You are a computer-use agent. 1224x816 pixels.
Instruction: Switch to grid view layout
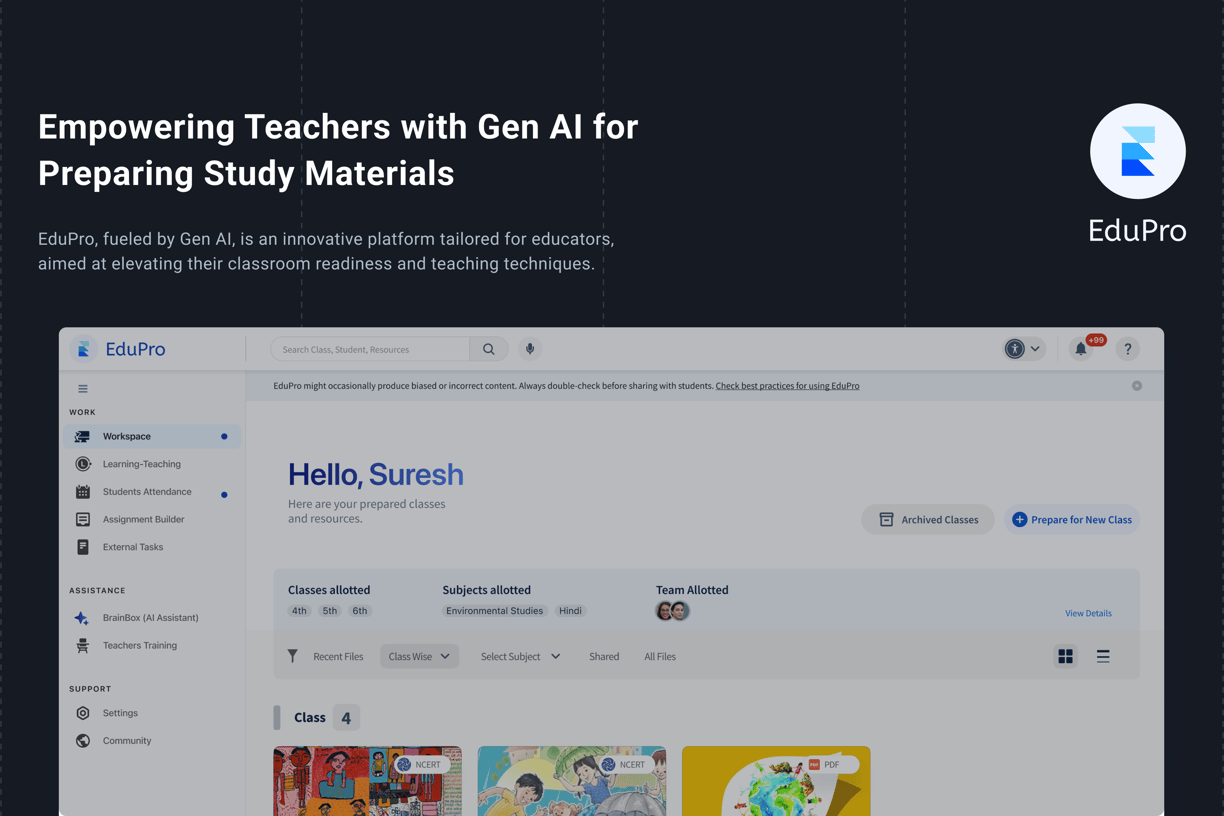pyautogui.click(x=1065, y=657)
